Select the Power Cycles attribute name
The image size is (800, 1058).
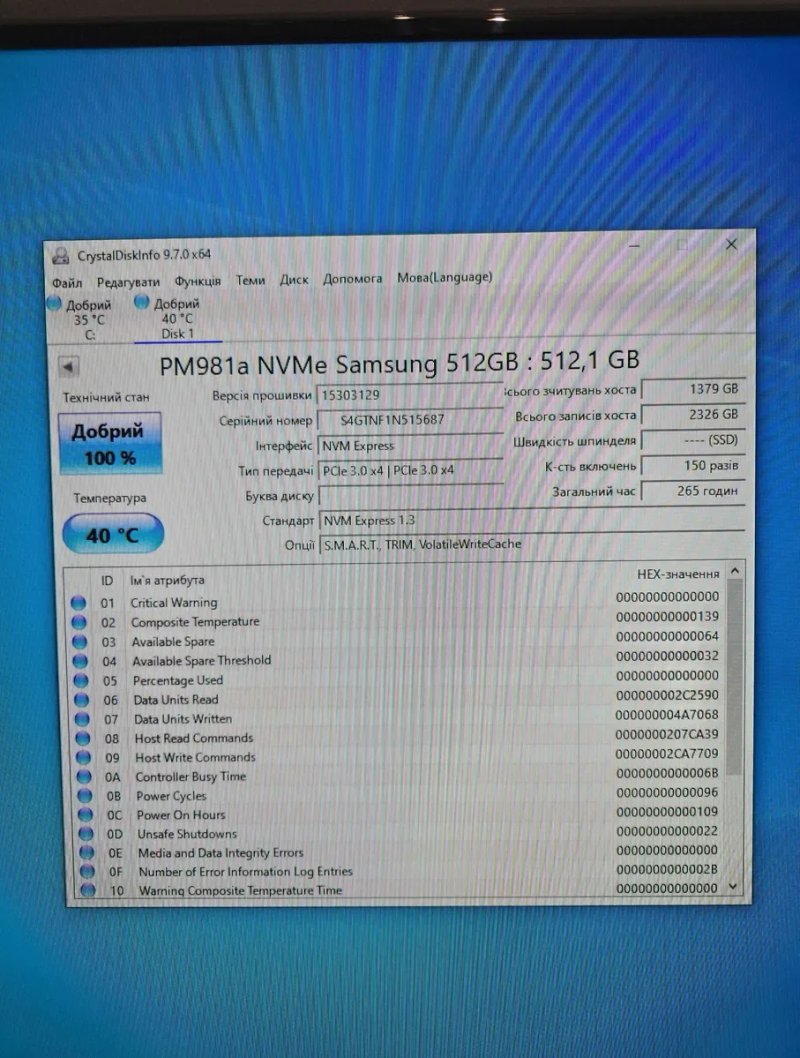171,796
